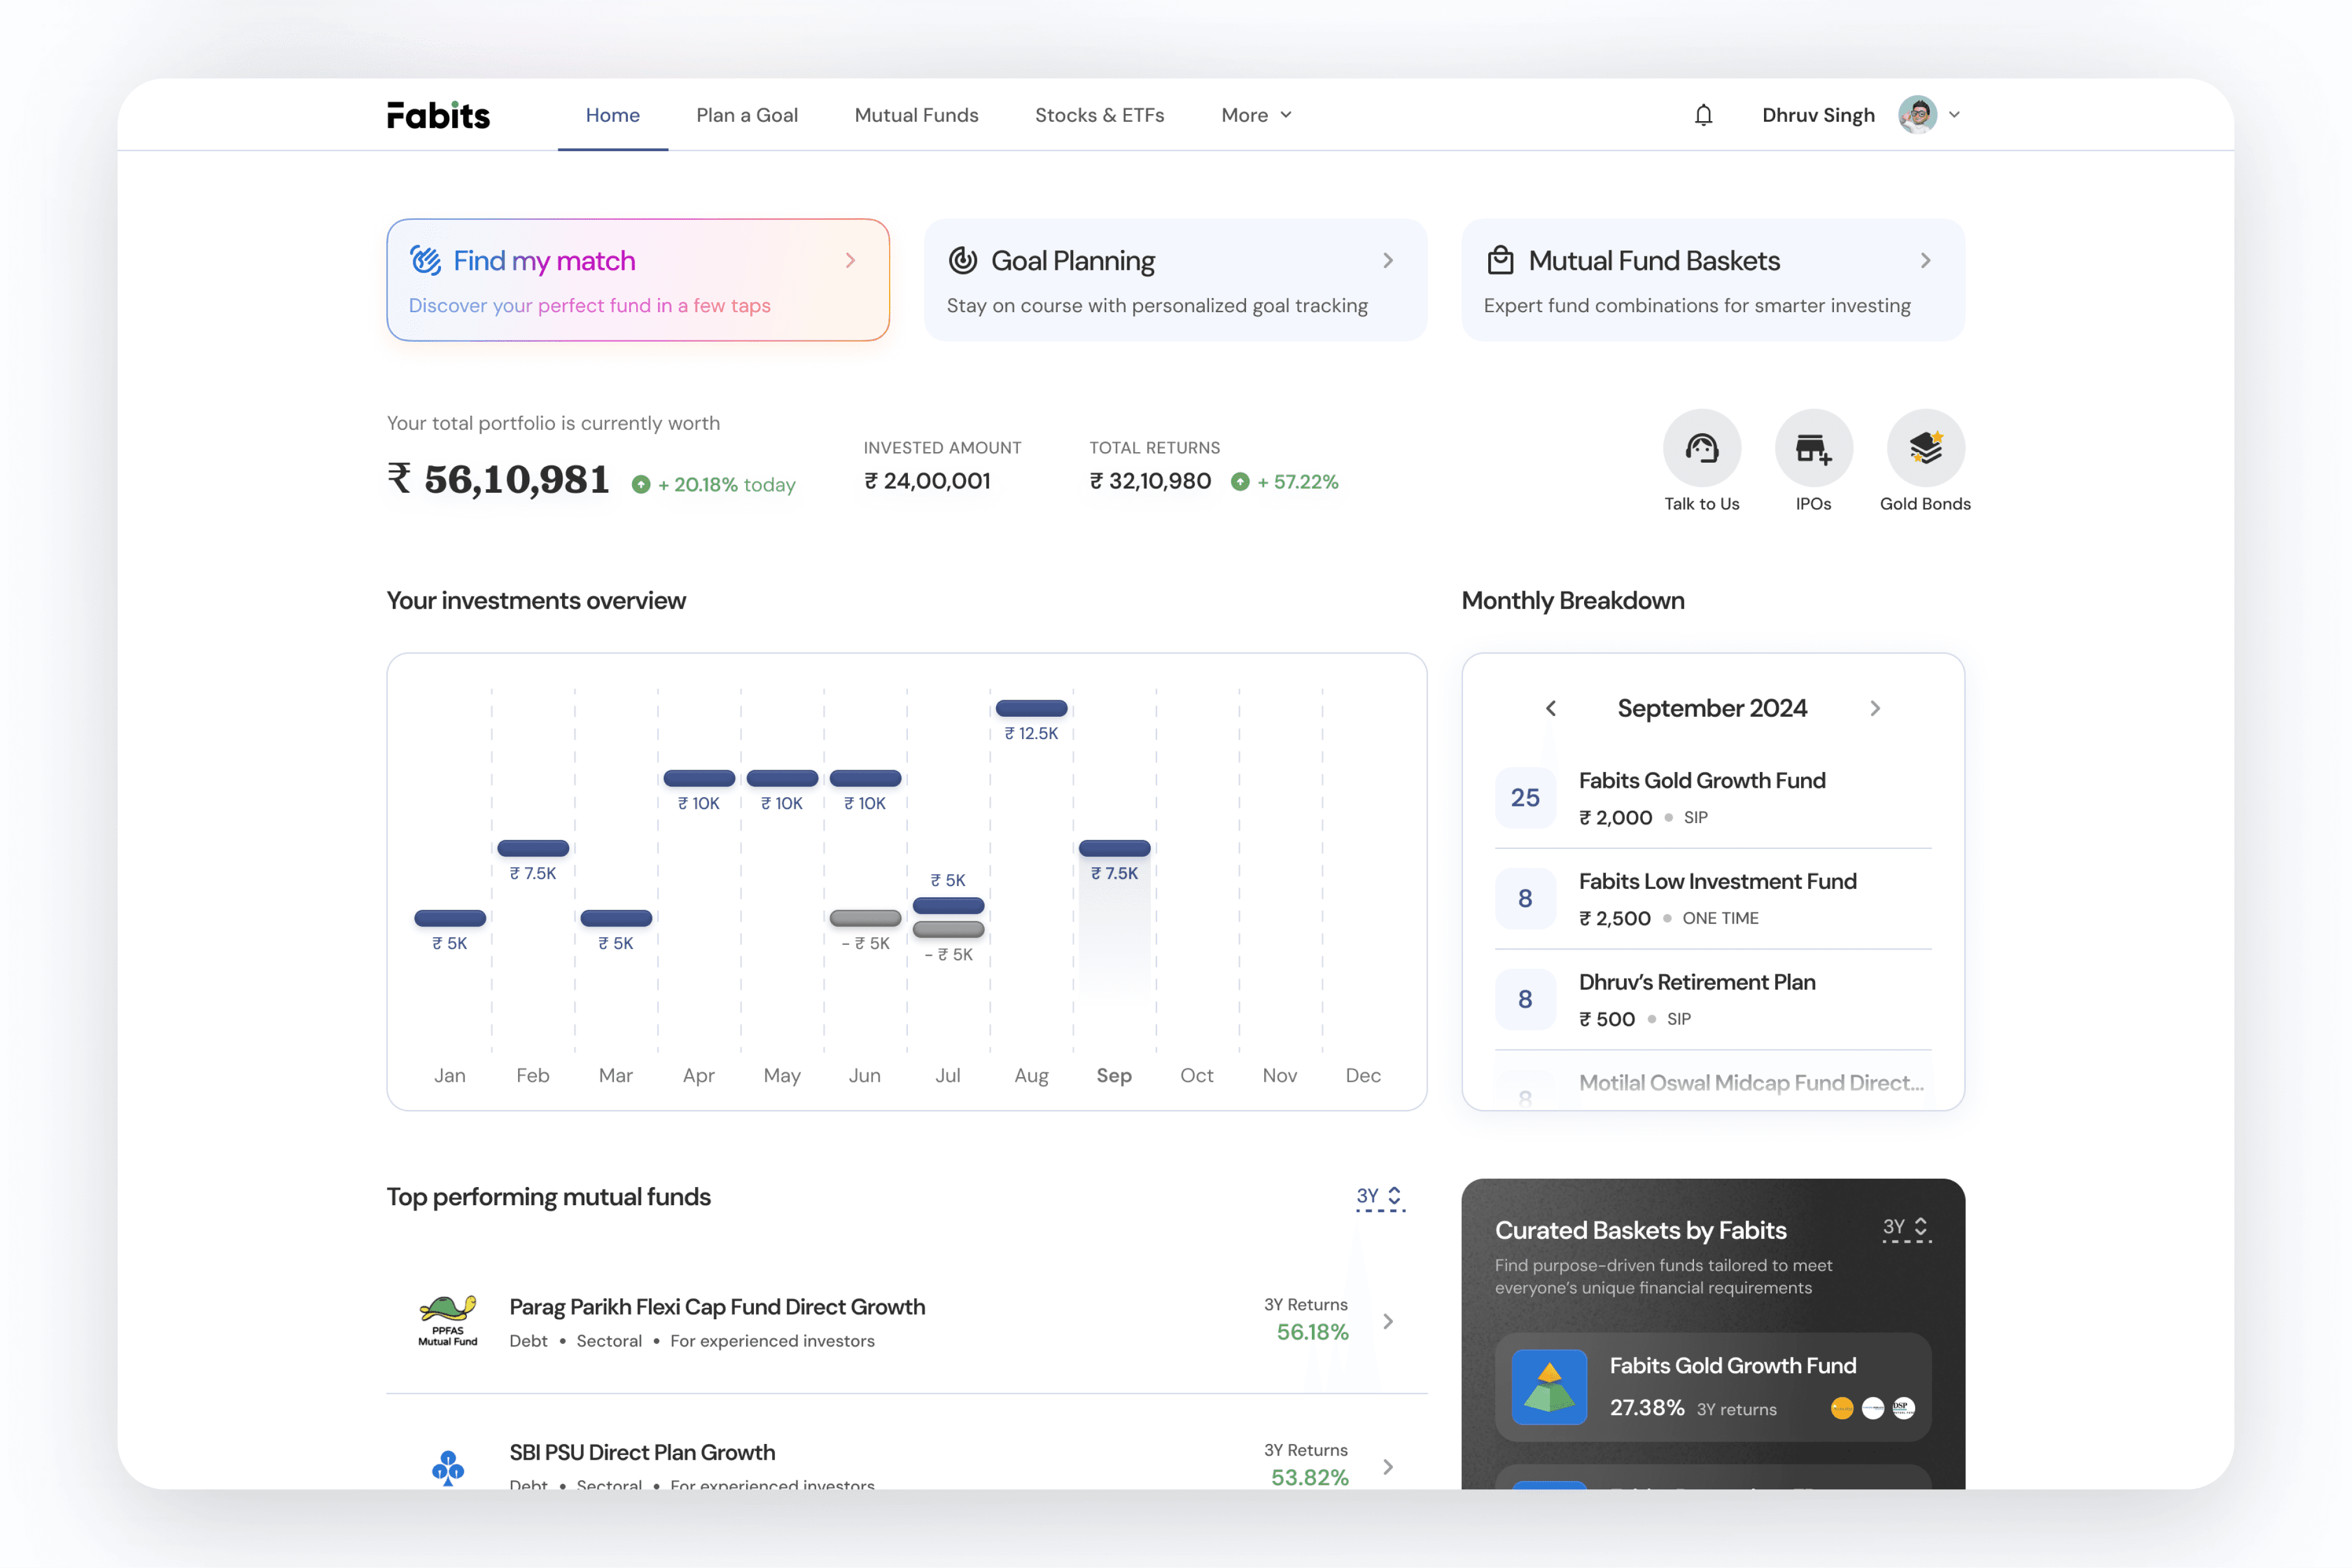Go to next month after September 2024
2352x1568 pixels.
point(1875,708)
